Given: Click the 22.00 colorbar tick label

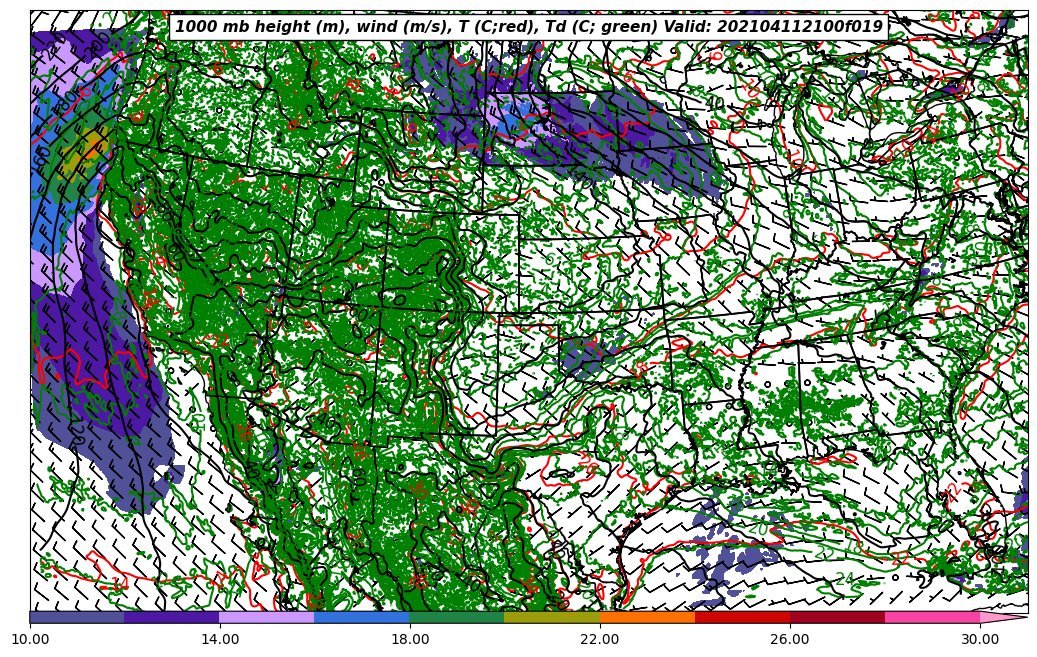Looking at the screenshot, I should [x=600, y=639].
